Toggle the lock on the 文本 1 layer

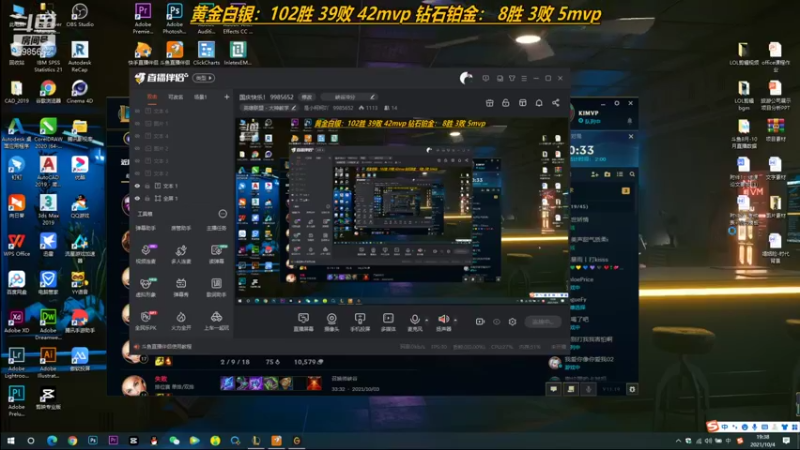[x=147, y=186]
